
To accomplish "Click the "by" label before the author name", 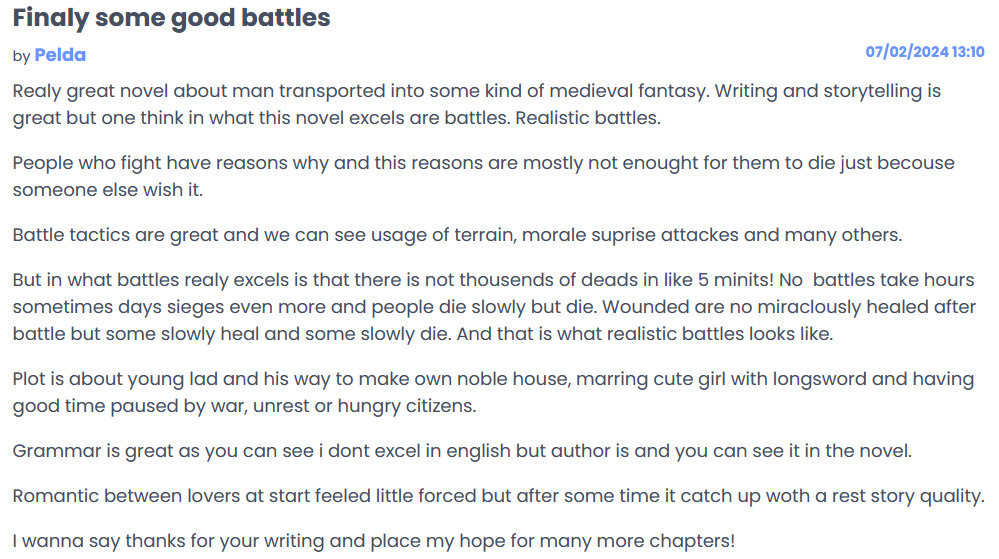I will (21, 56).
